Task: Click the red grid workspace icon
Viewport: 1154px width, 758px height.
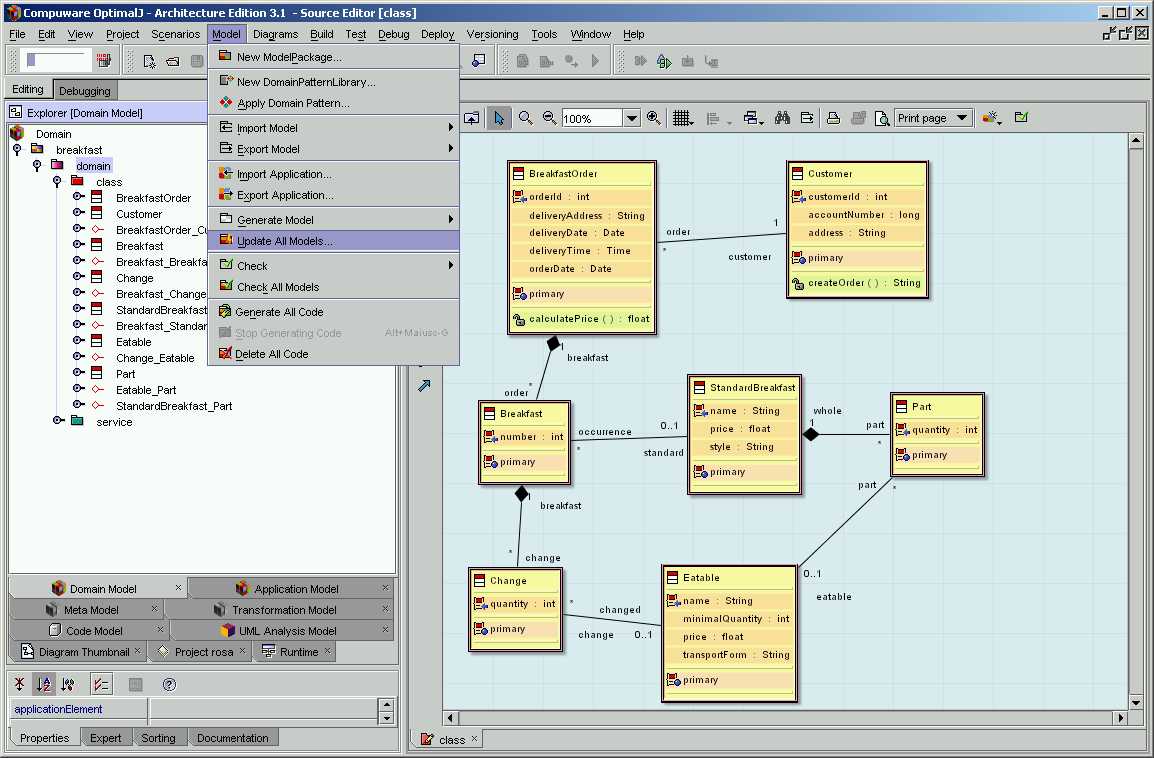Action: (104, 60)
